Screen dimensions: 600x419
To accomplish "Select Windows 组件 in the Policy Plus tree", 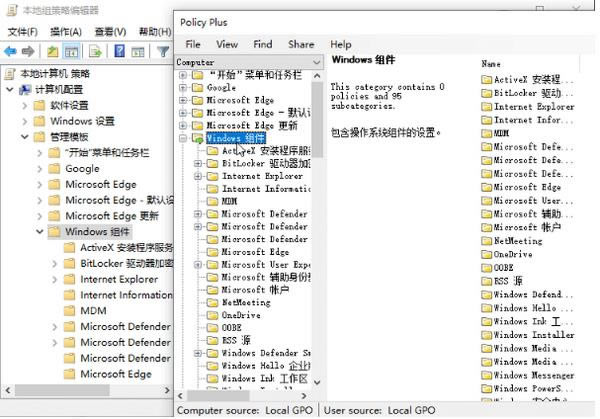I will (x=235, y=138).
